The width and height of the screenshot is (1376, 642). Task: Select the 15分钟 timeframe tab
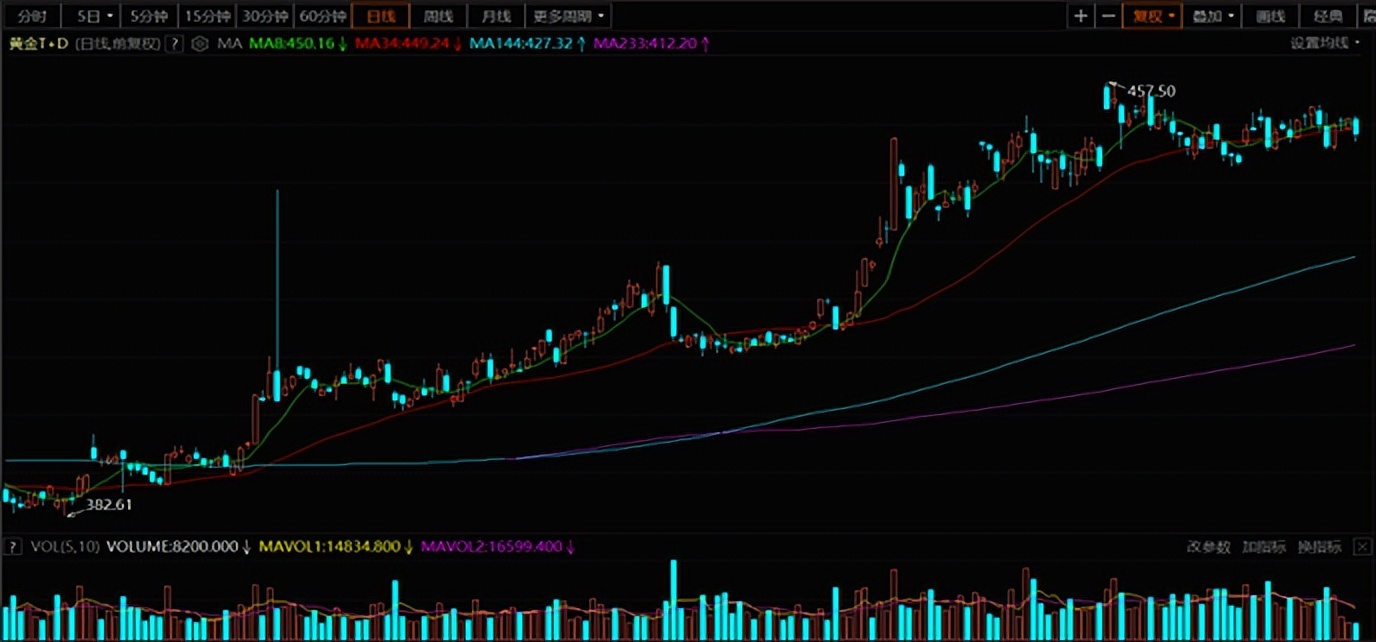[208, 16]
